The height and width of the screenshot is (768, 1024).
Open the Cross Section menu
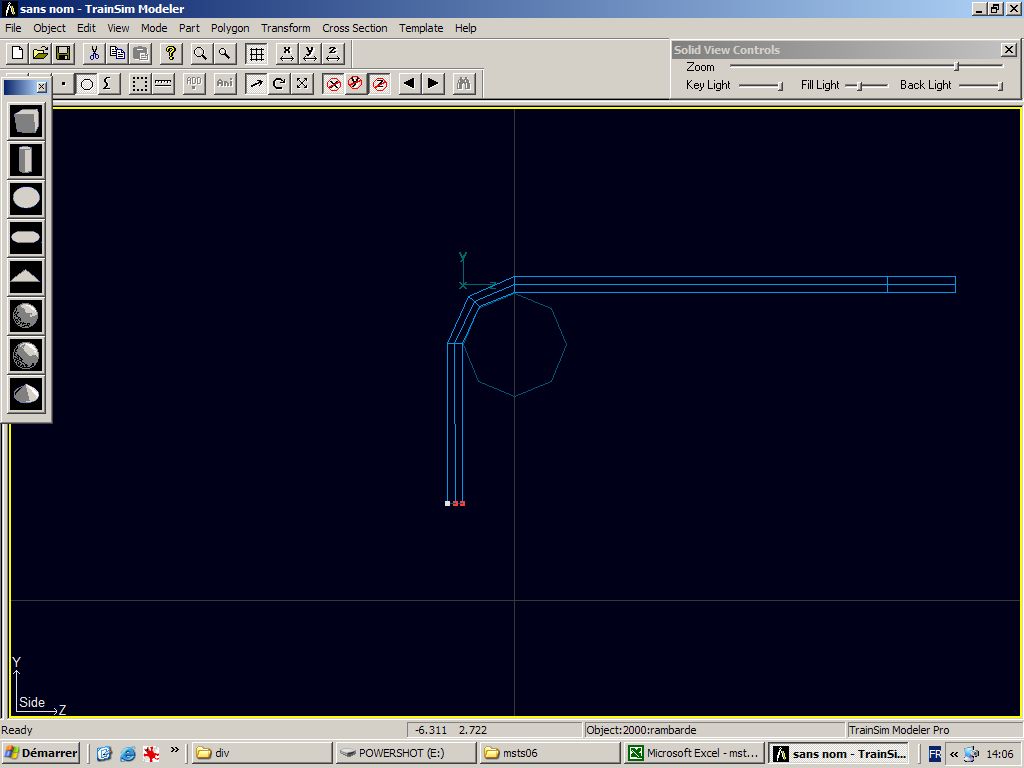(354, 28)
